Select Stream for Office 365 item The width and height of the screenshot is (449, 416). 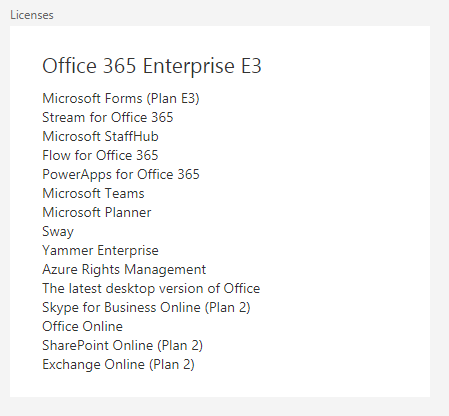(x=108, y=117)
